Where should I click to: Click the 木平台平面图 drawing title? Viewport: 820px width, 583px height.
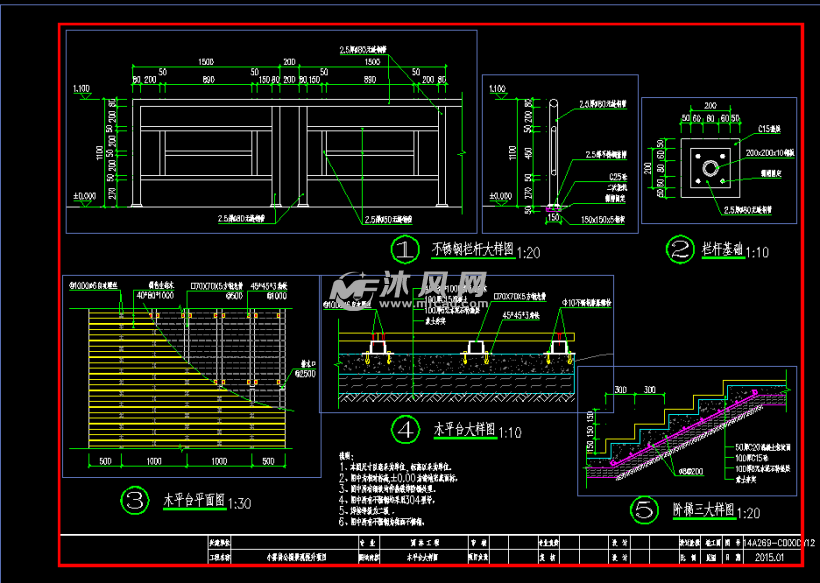(194, 500)
